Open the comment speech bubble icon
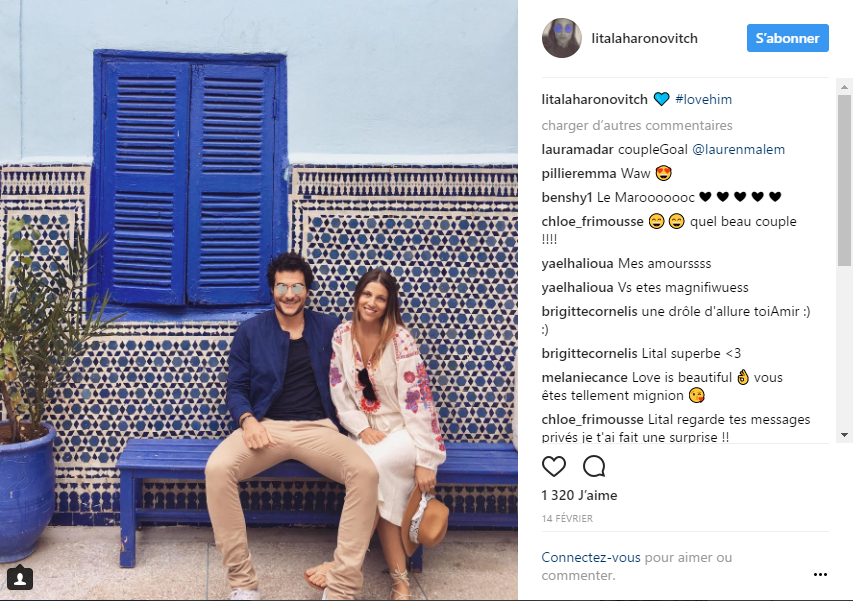The height and width of the screenshot is (601, 853). [x=594, y=466]
